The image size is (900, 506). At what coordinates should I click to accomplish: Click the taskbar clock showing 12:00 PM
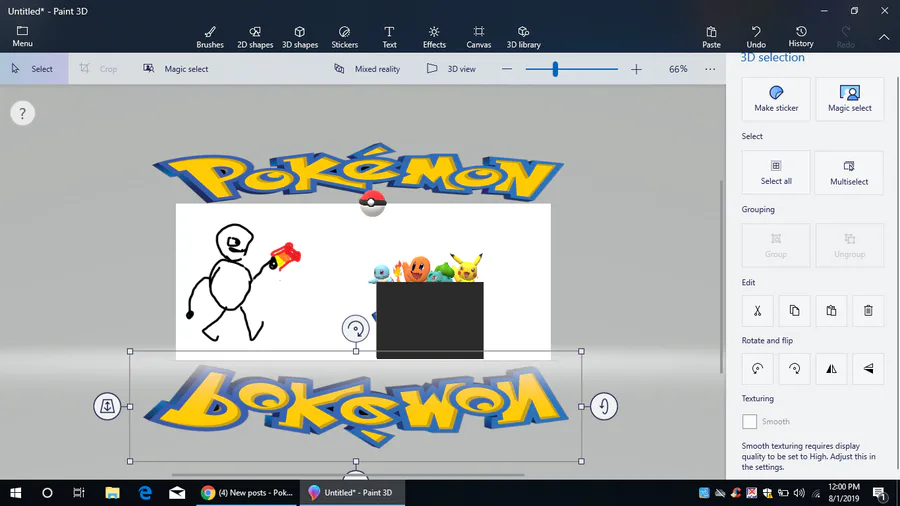click(844, 493)
